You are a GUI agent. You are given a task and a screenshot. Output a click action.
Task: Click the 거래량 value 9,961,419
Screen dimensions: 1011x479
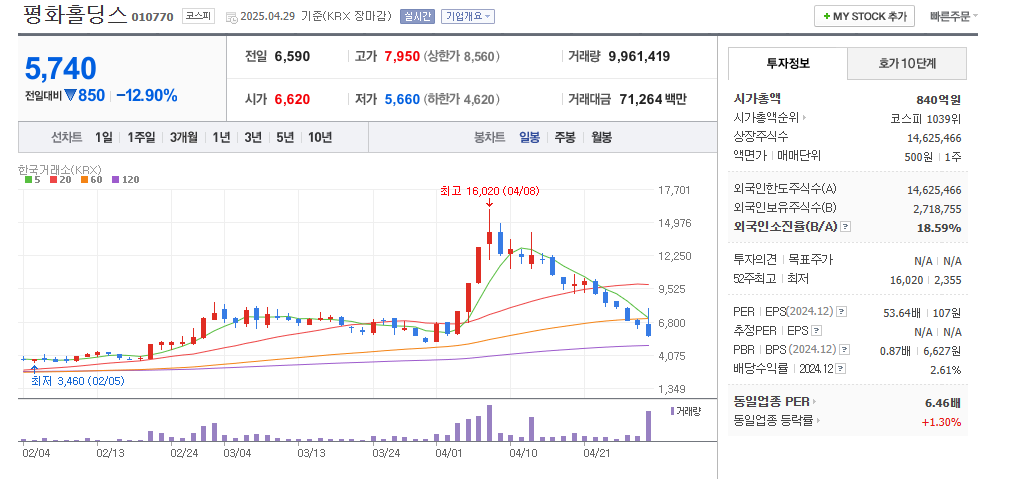[x=639, y=57]
